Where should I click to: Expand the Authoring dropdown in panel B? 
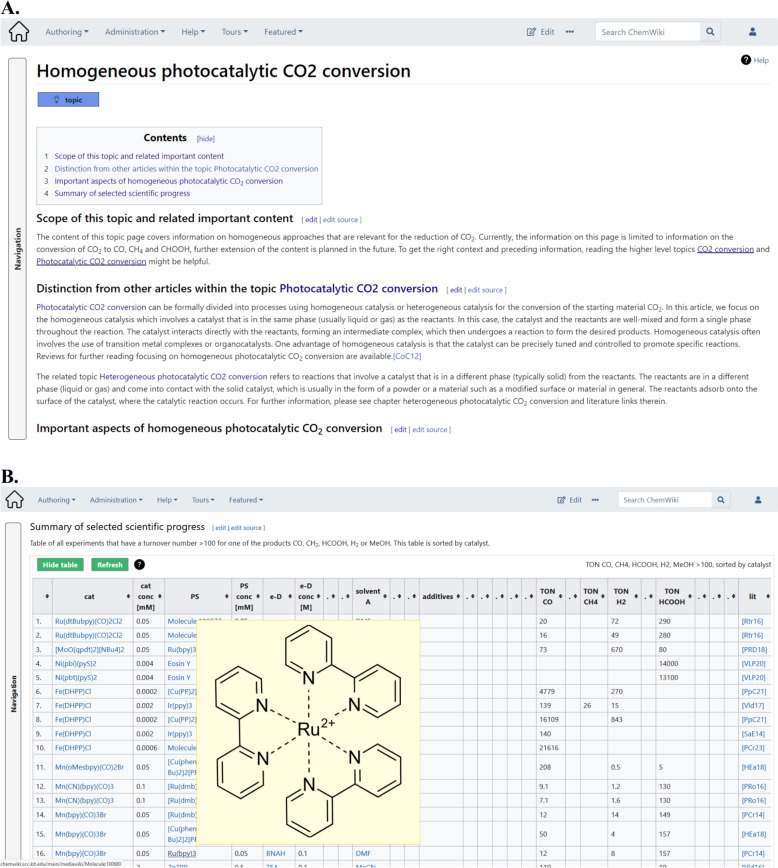[56, 500]
